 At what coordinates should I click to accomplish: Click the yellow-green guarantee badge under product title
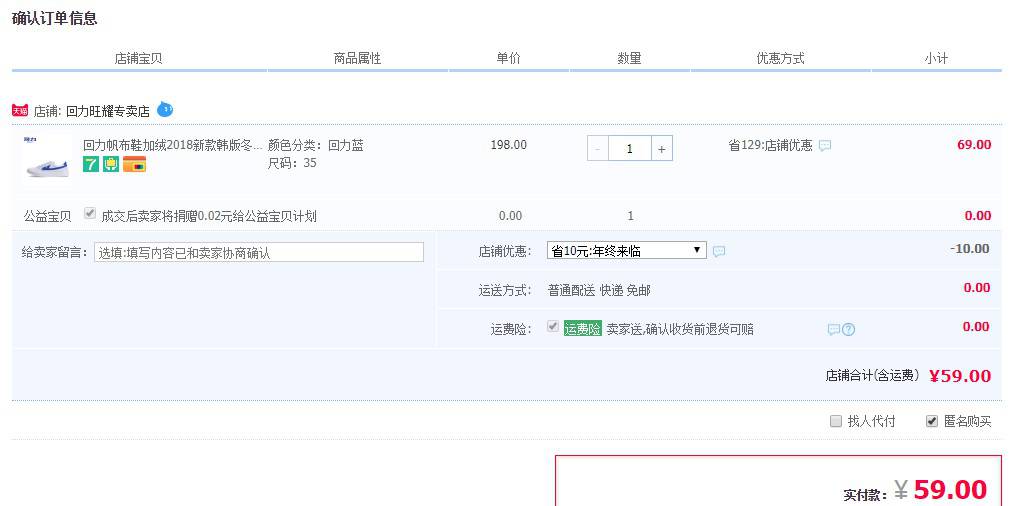point(111,165)
